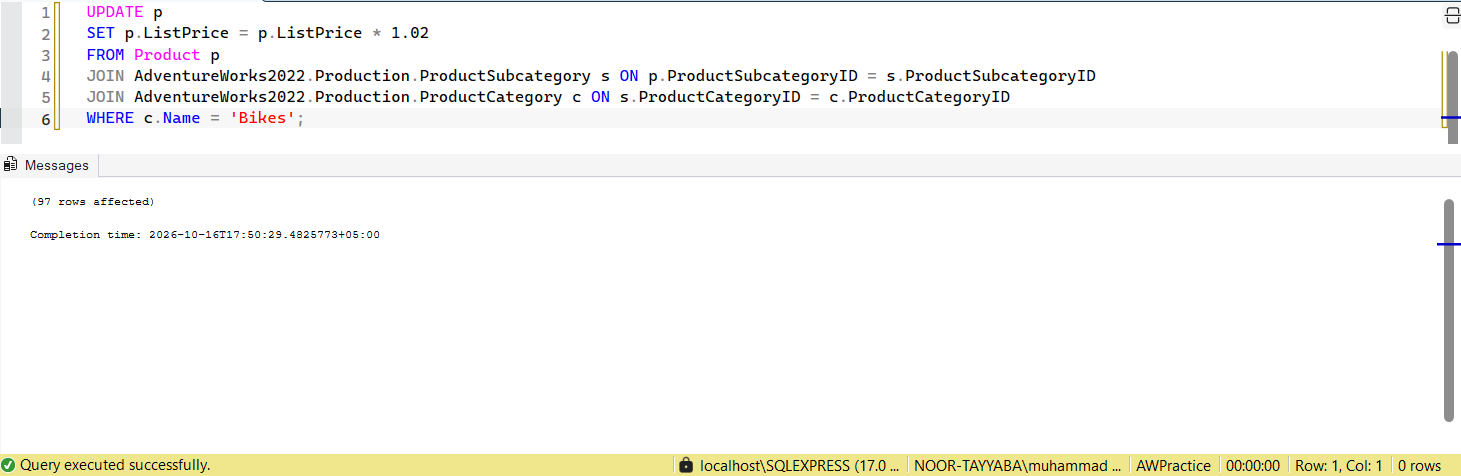Click the WHERE keyword on line 6
This screenshot has height=476, width=1461.
pos(110,118)
